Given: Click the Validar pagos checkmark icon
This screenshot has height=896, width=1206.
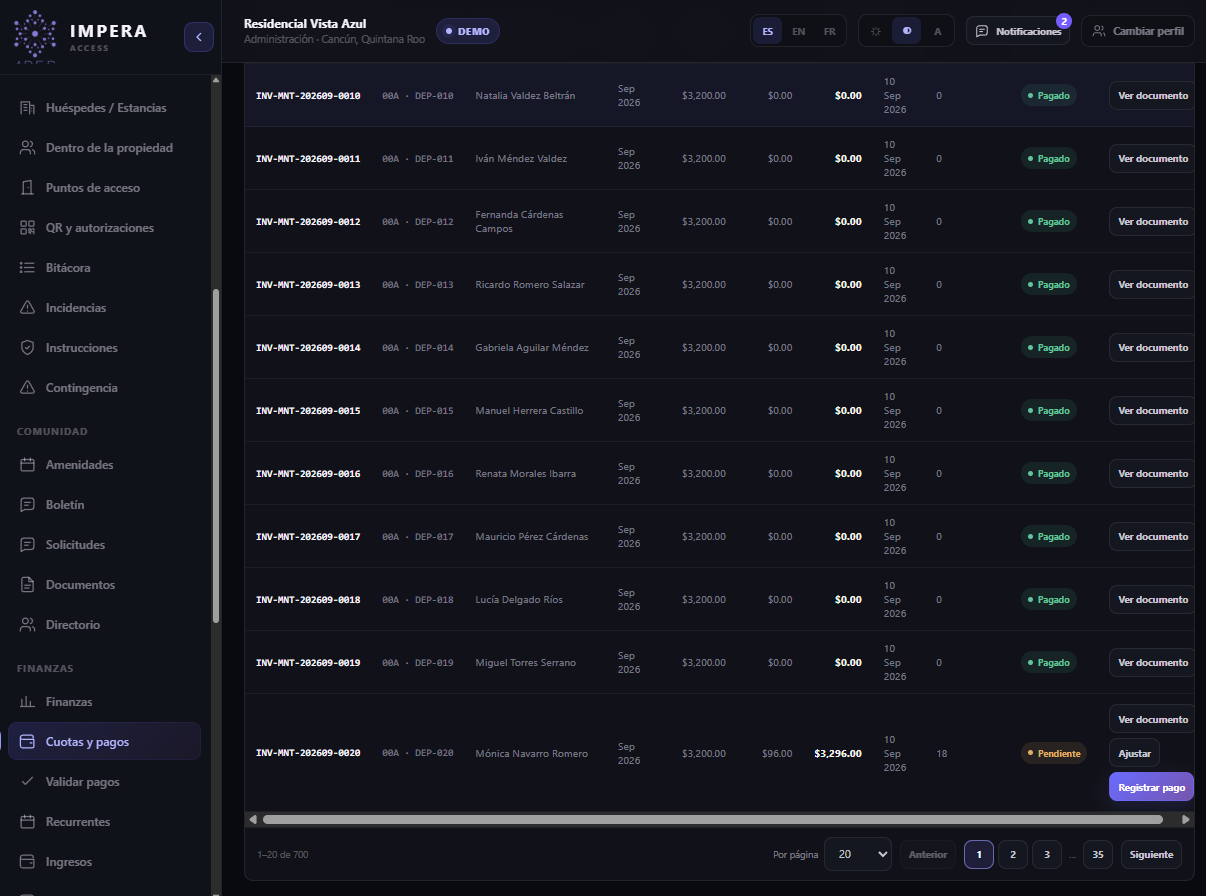Looking at the screenshot, I should click(27, 782).
